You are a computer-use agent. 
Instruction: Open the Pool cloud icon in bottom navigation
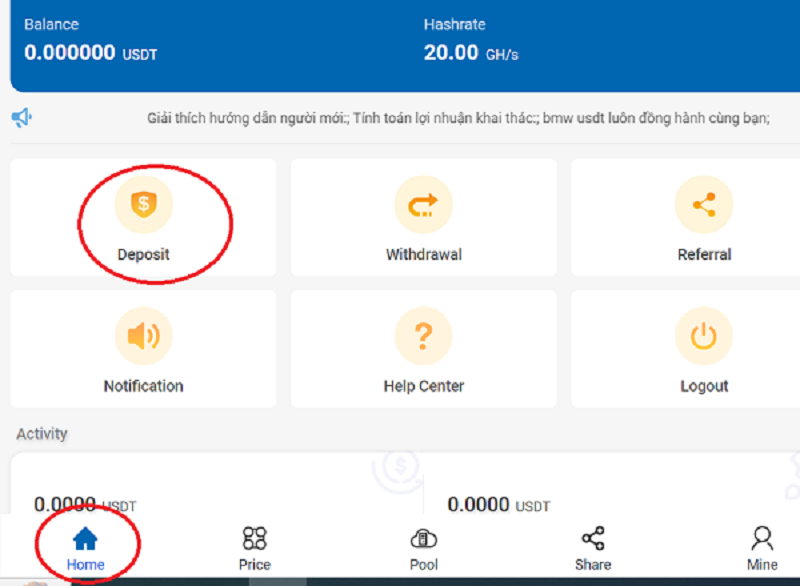tap(424, 539)
